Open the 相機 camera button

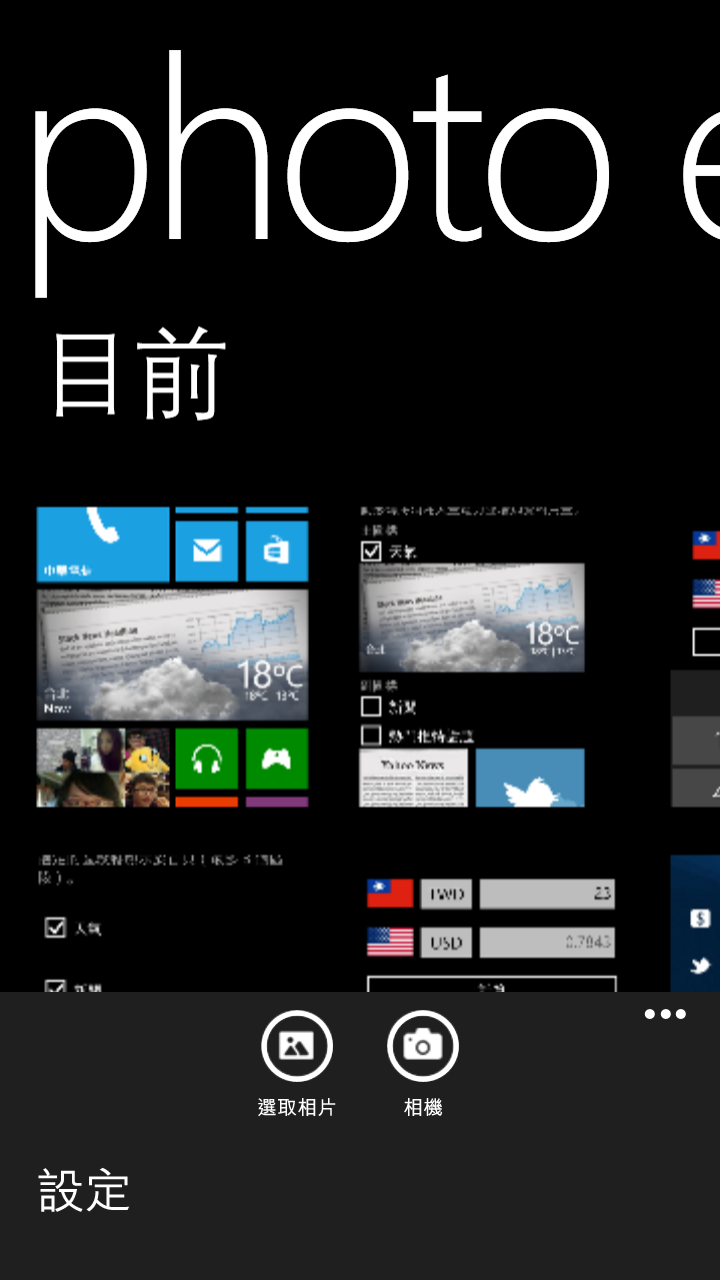[423, 1046]
